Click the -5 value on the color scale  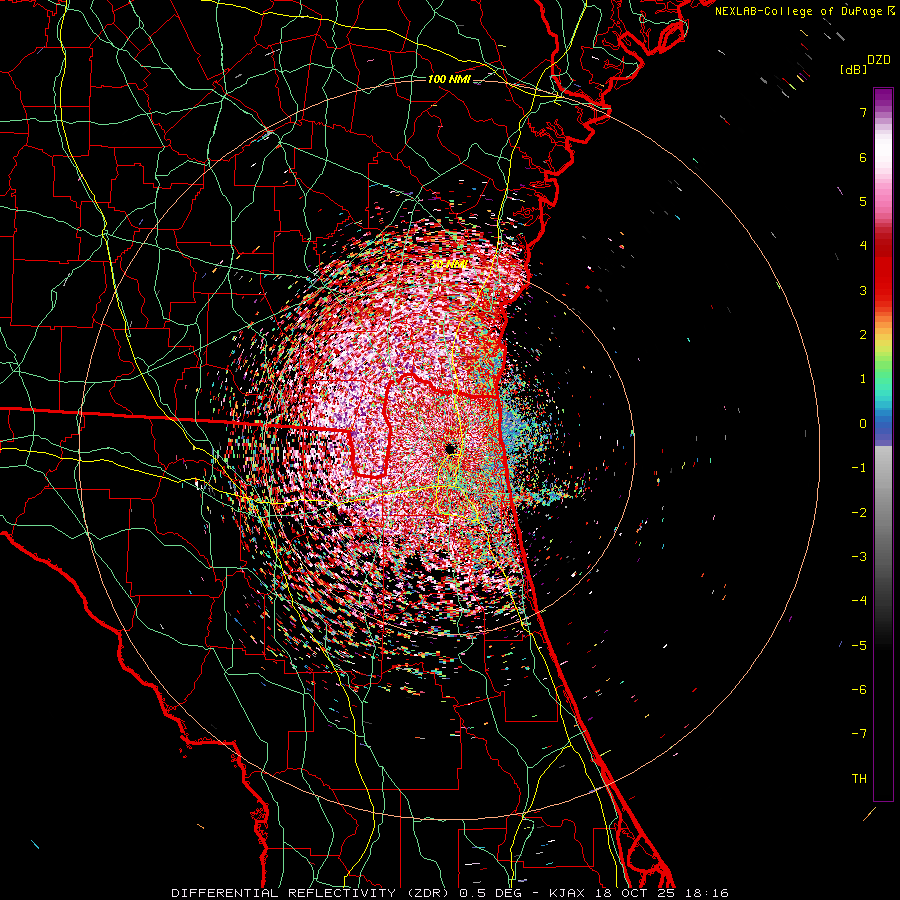[859, 646]
